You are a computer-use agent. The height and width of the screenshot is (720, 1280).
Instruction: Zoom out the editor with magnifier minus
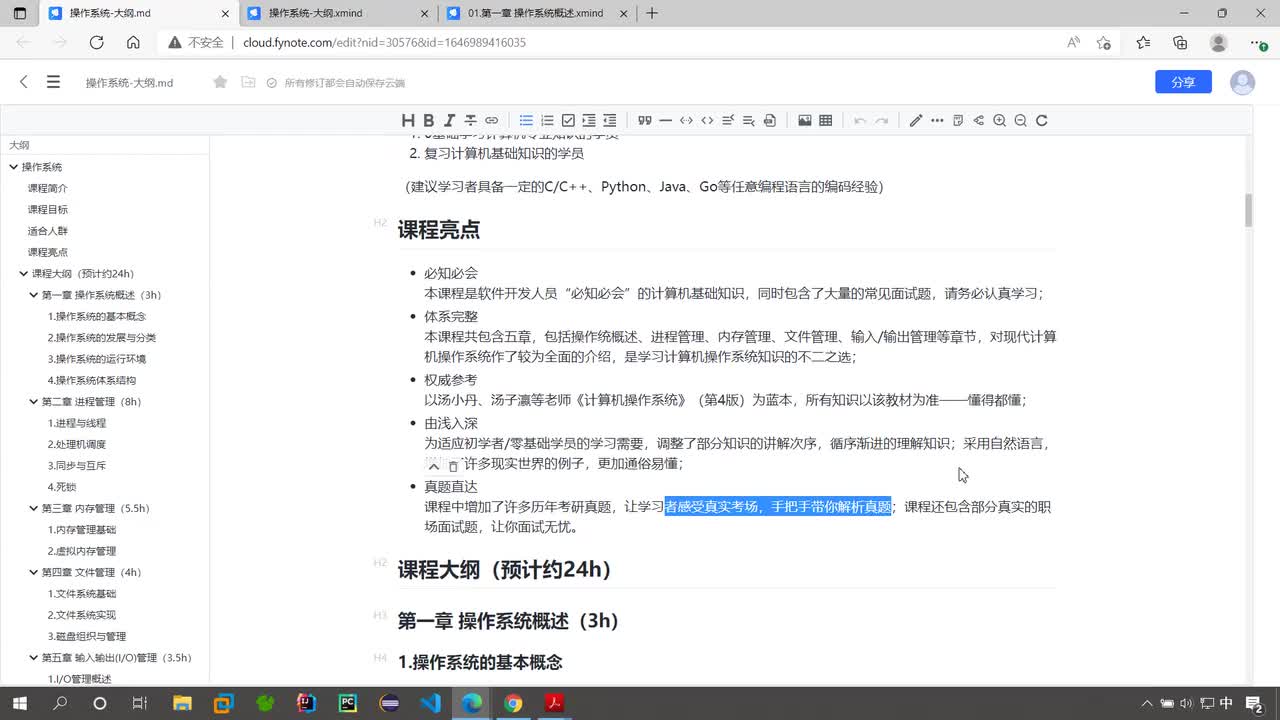[1020, 120]
